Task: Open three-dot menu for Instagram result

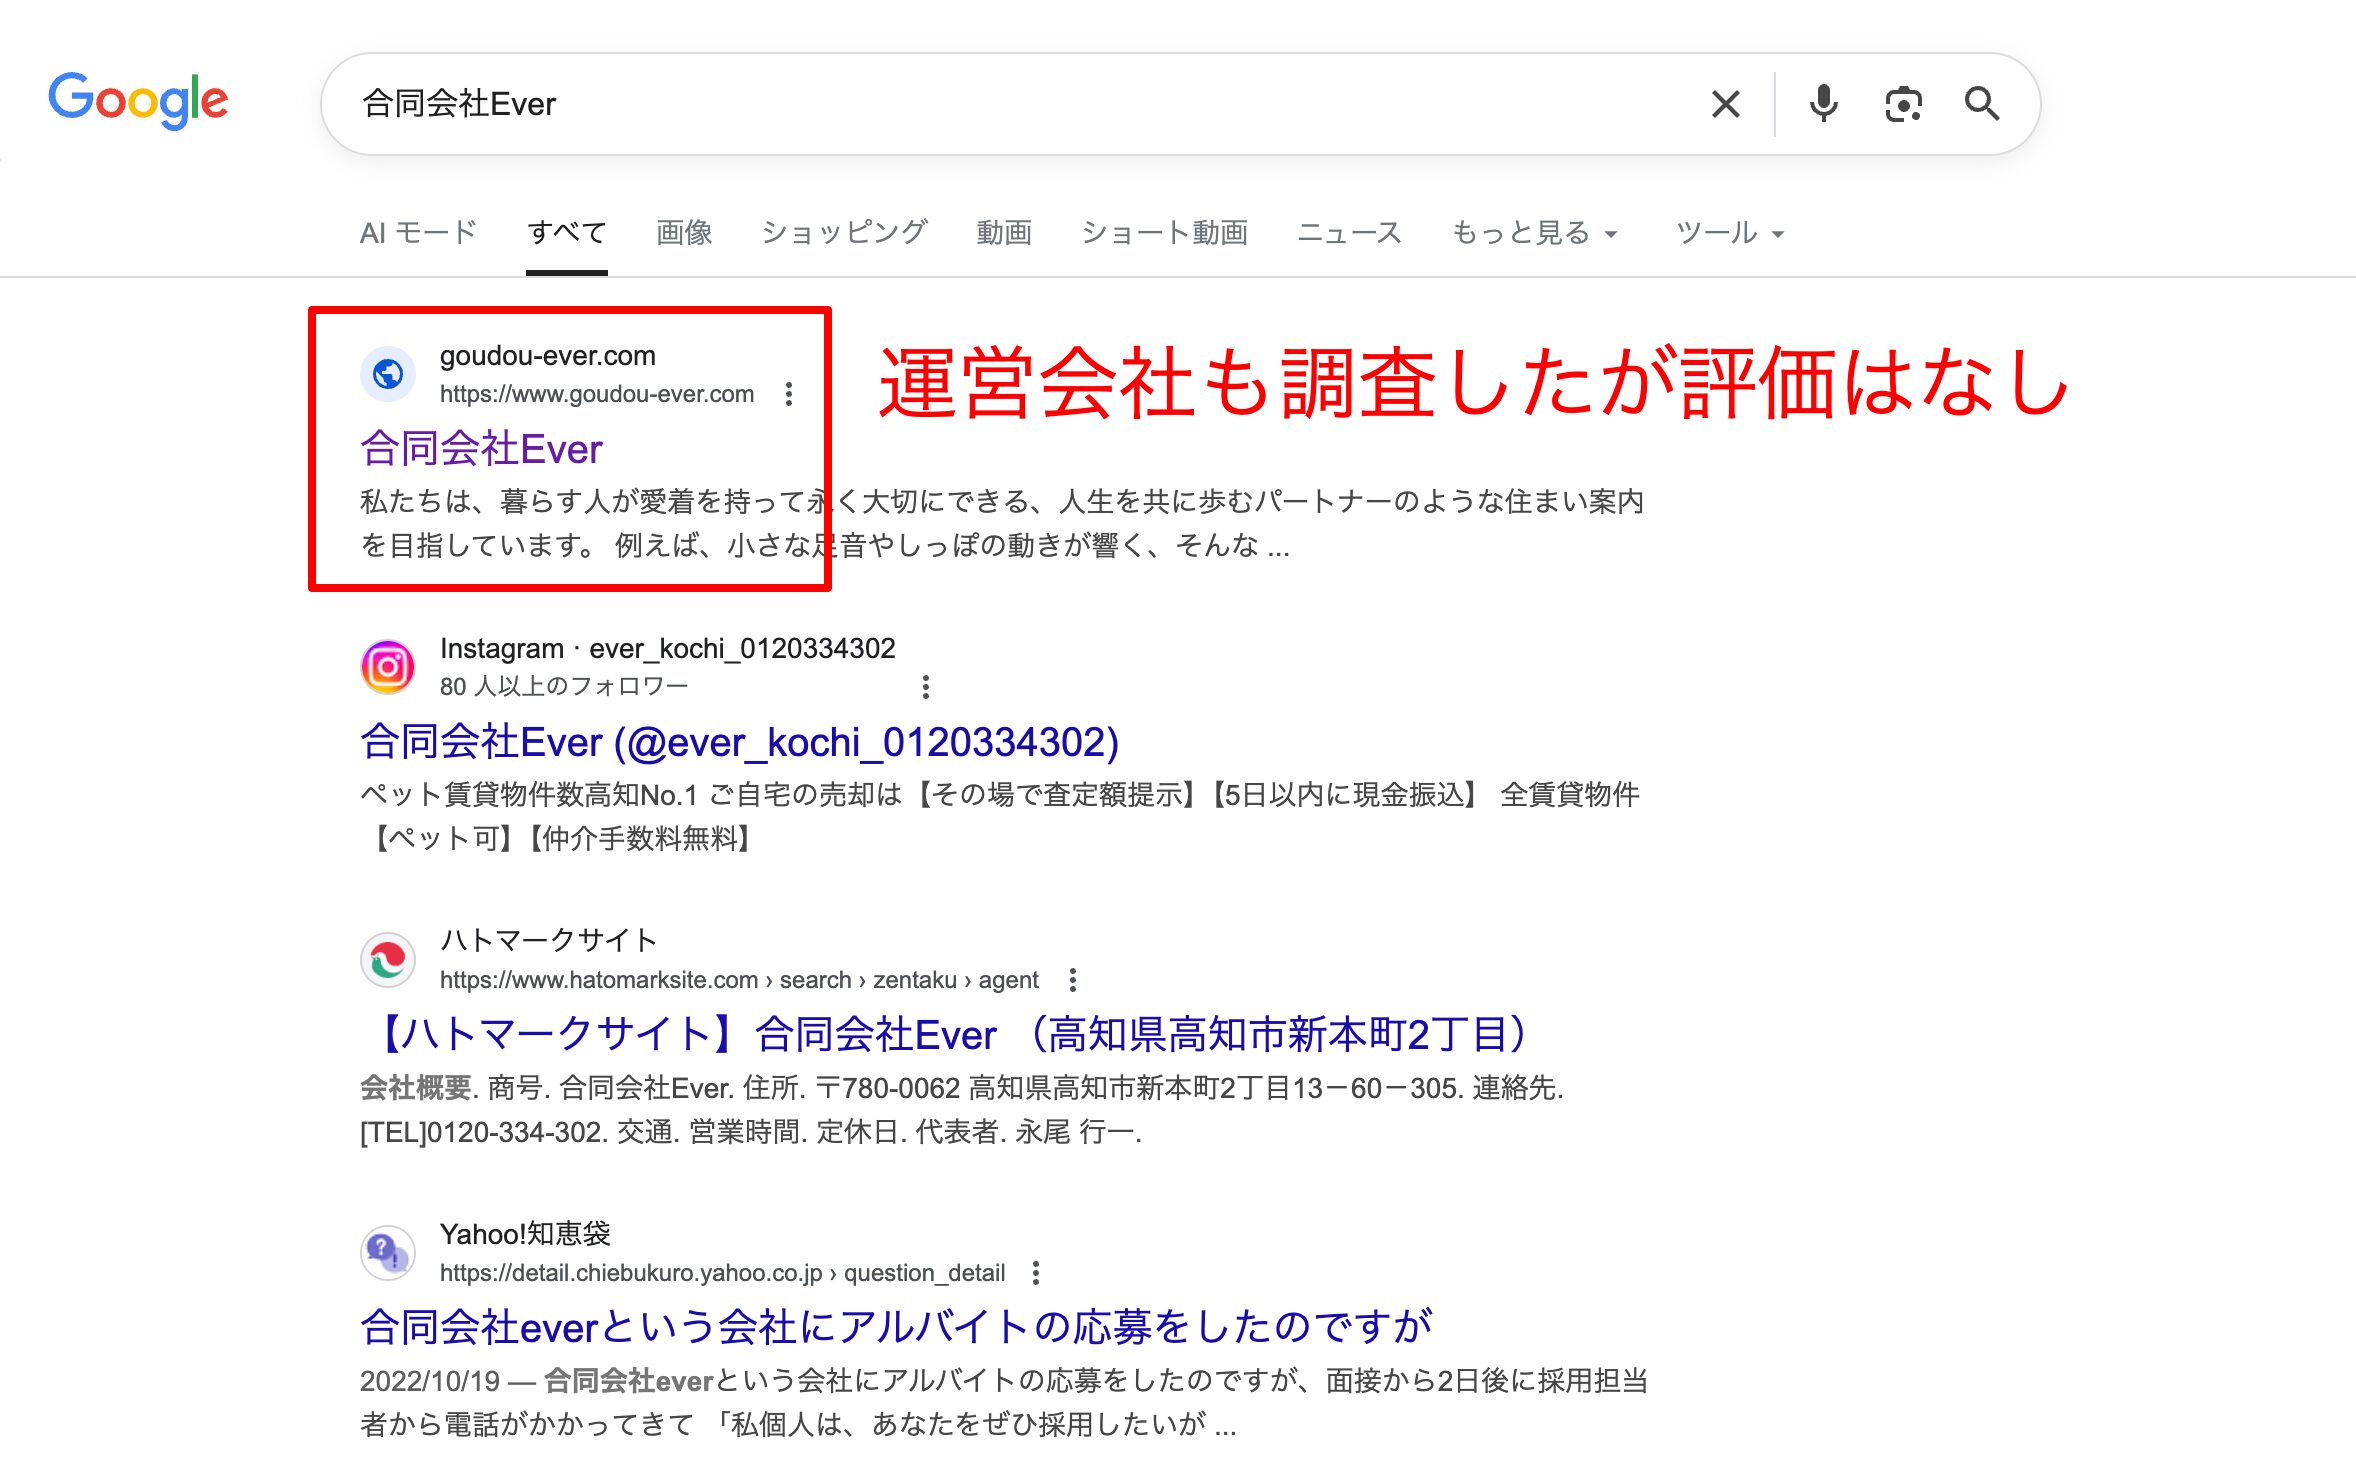Action: (x=926, y=687)
